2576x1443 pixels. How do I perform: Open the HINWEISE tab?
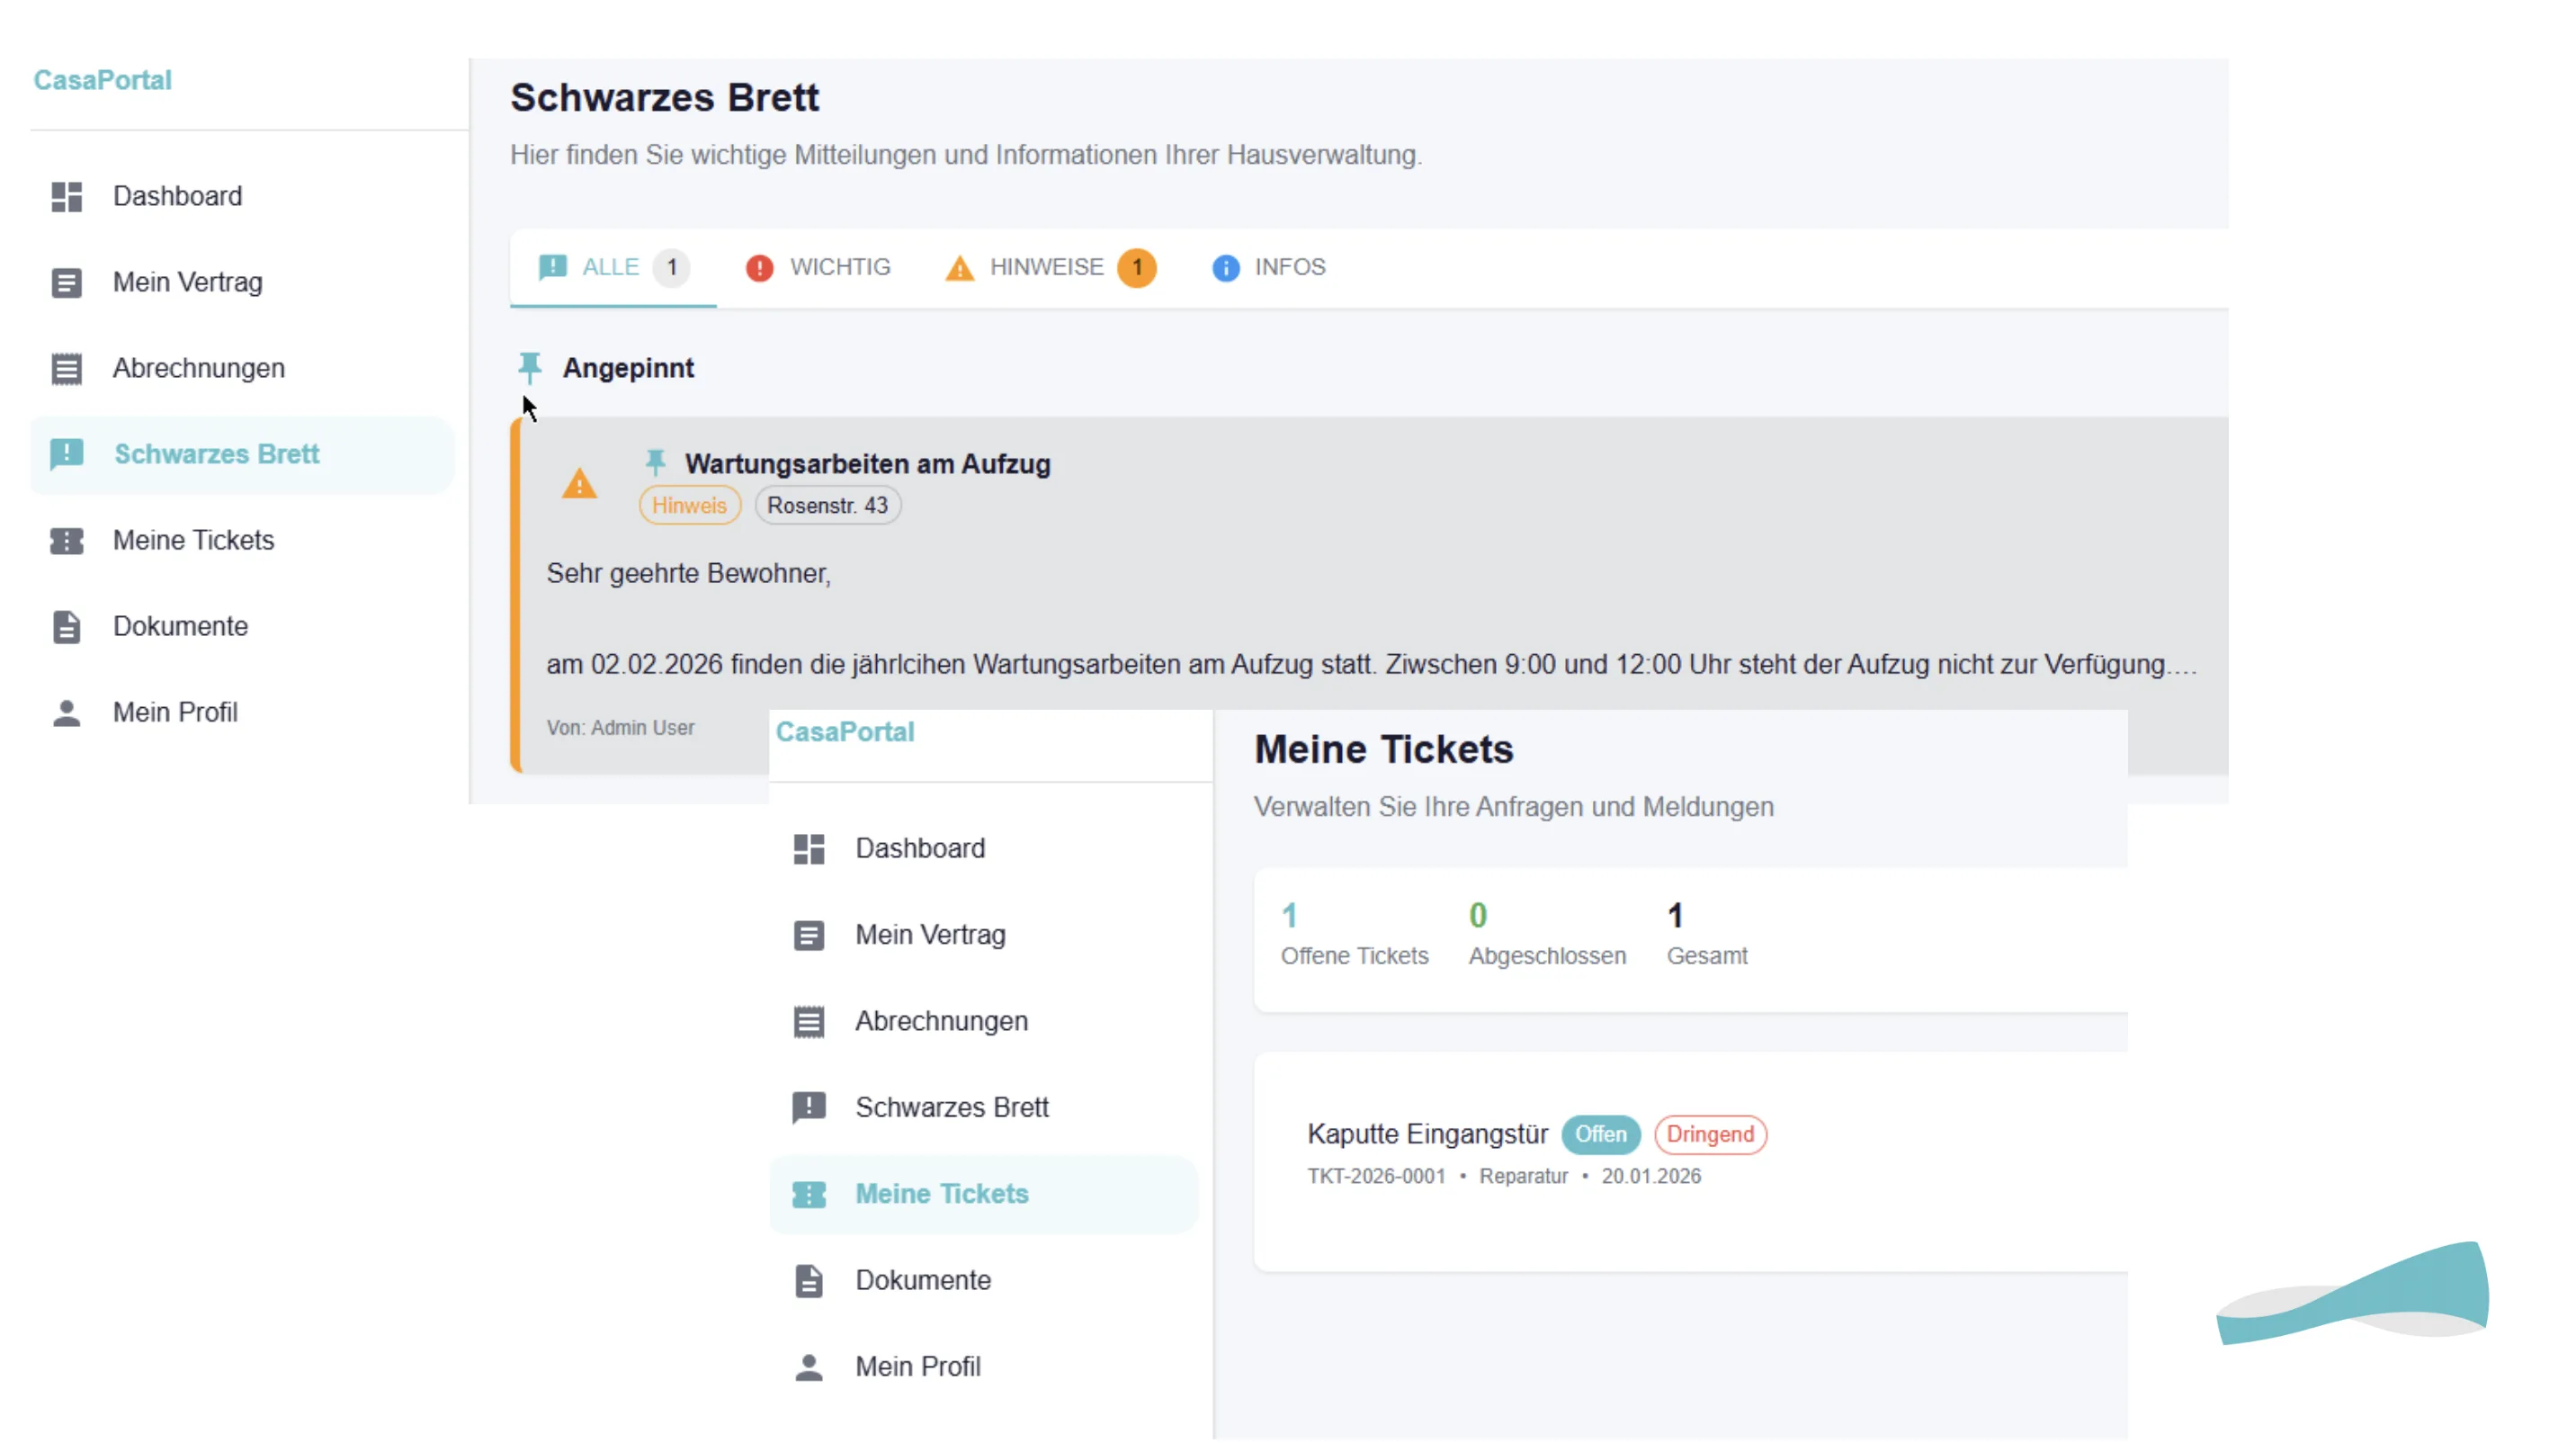(1046, 267)
